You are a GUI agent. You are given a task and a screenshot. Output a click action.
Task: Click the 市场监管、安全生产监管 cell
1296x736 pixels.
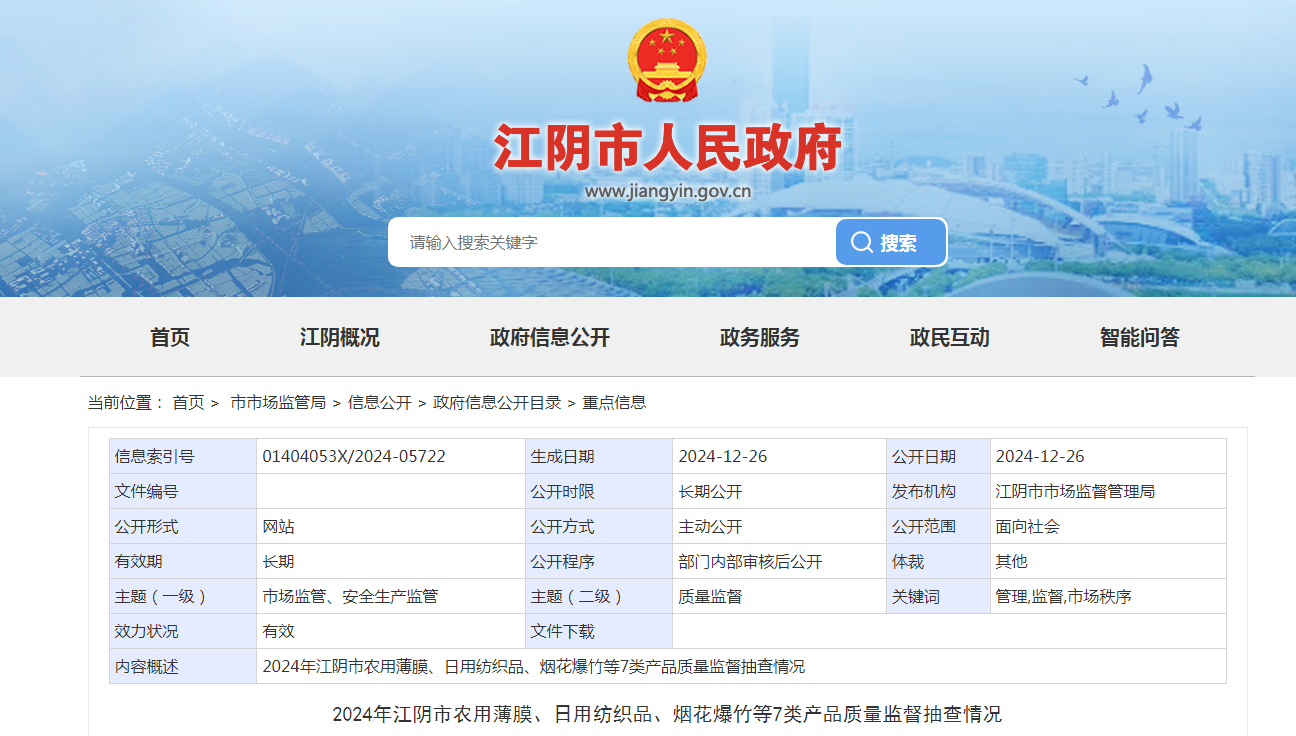(390, 596)
